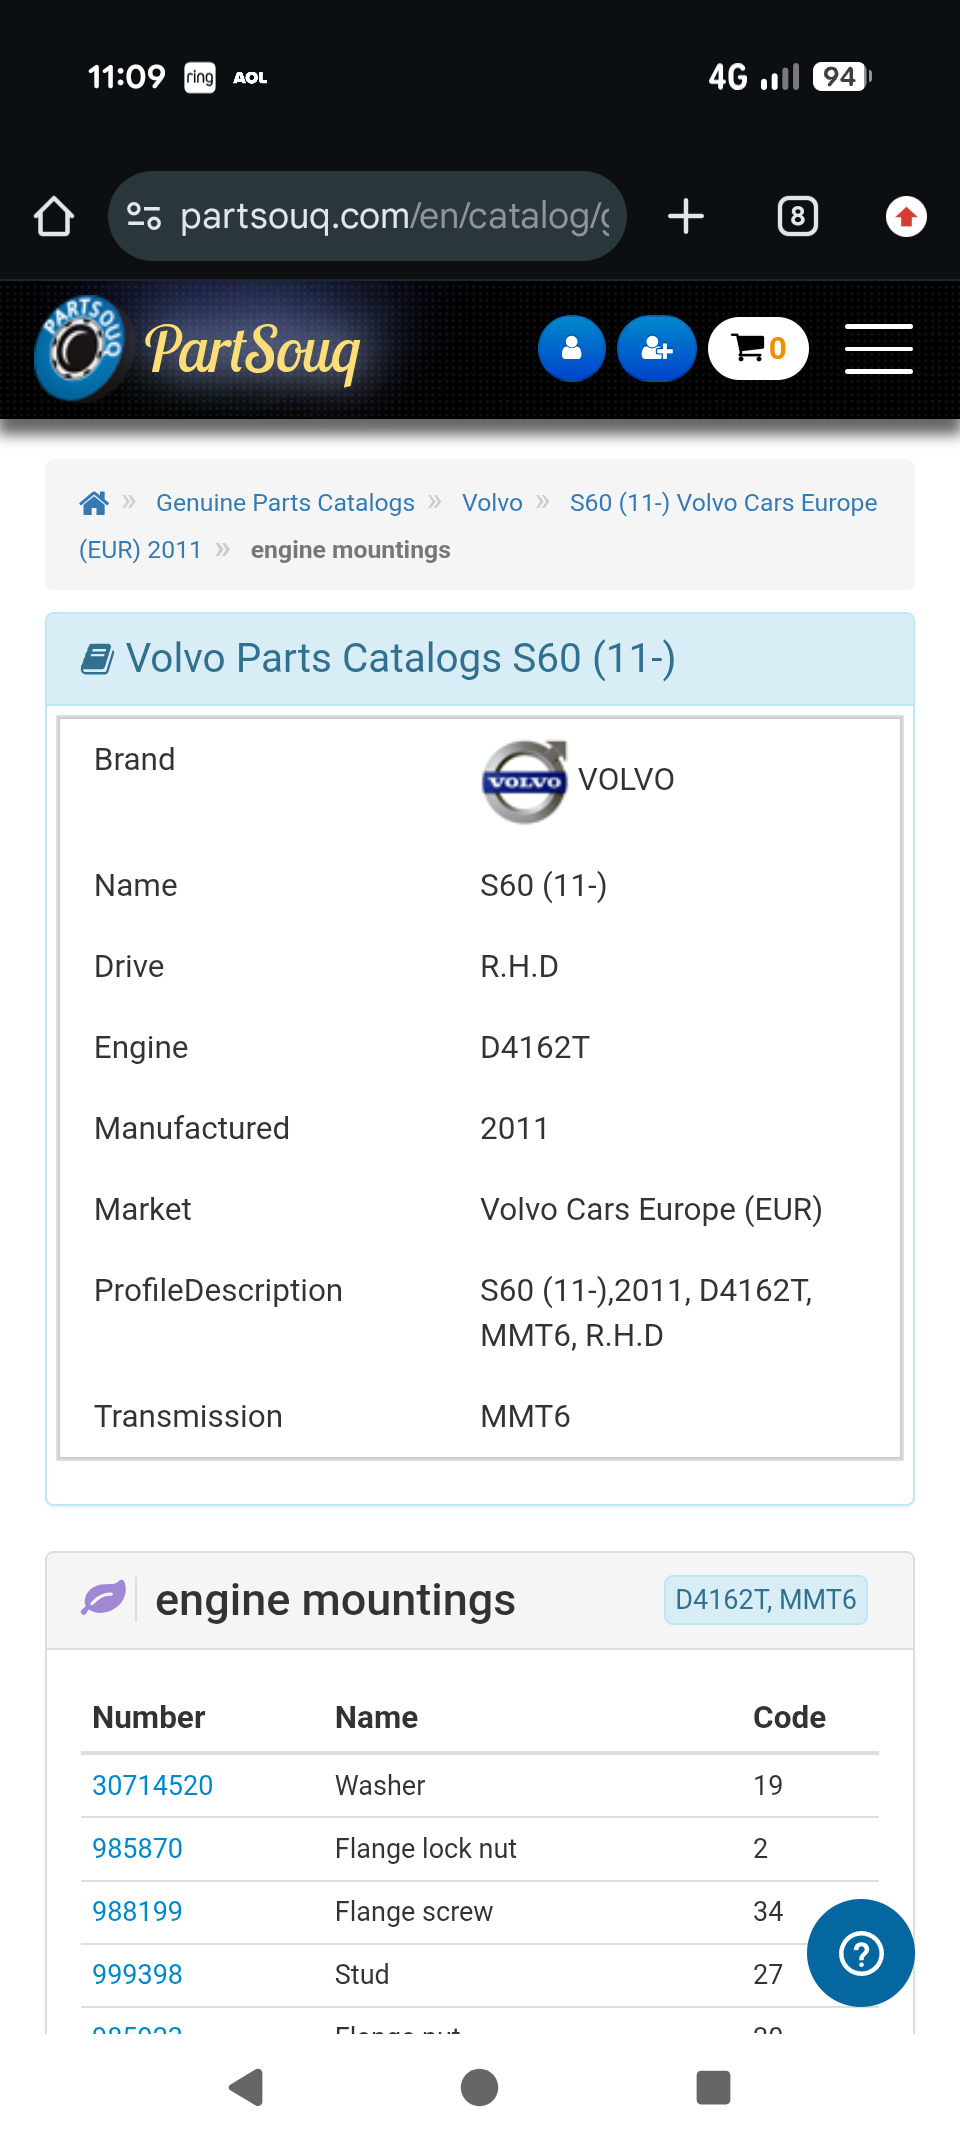Image resolution: width=960 pixels, height=2142 pixels.
Task: Open the Volvo breadcrumb link
Action: point(492,503)
